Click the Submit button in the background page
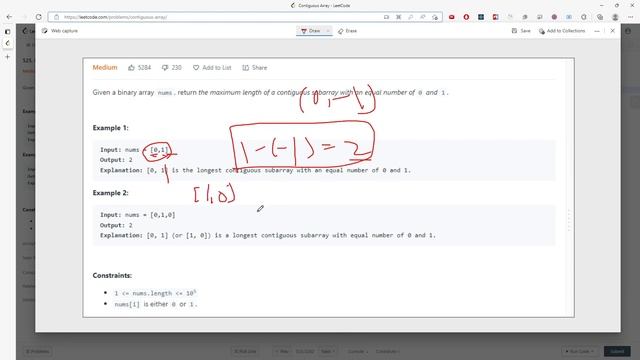 tap(617, 351)
